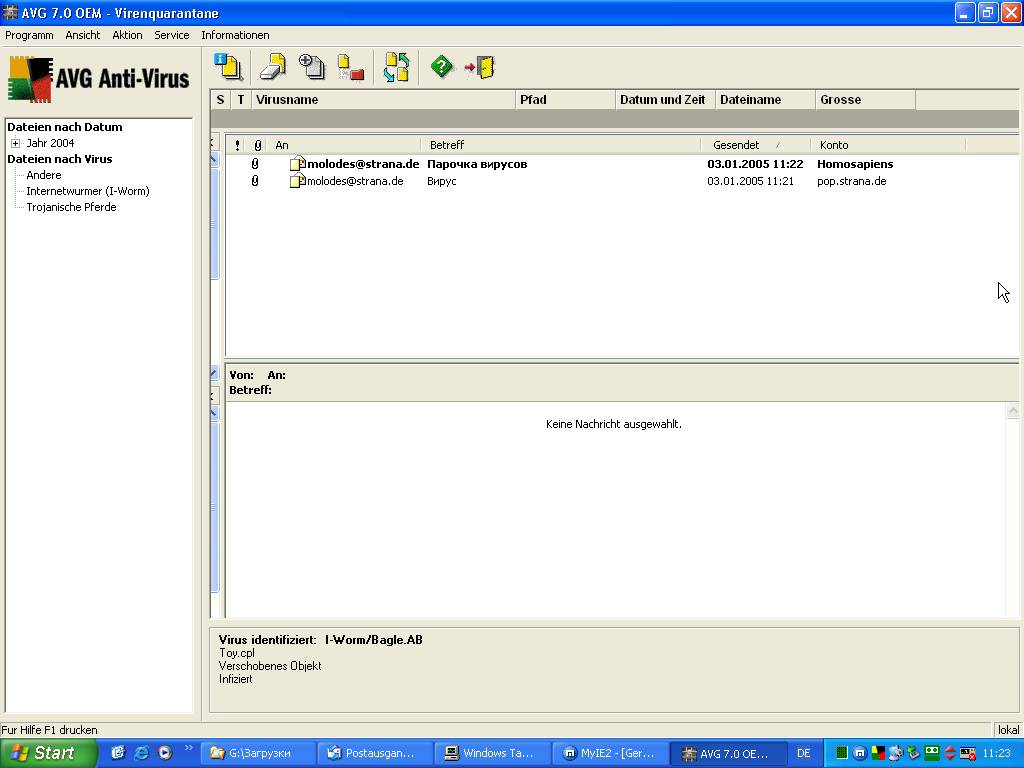Sort messages by Gesendet column
Image resolution: width=1024 pixels, height=768 pixels.
755,145
